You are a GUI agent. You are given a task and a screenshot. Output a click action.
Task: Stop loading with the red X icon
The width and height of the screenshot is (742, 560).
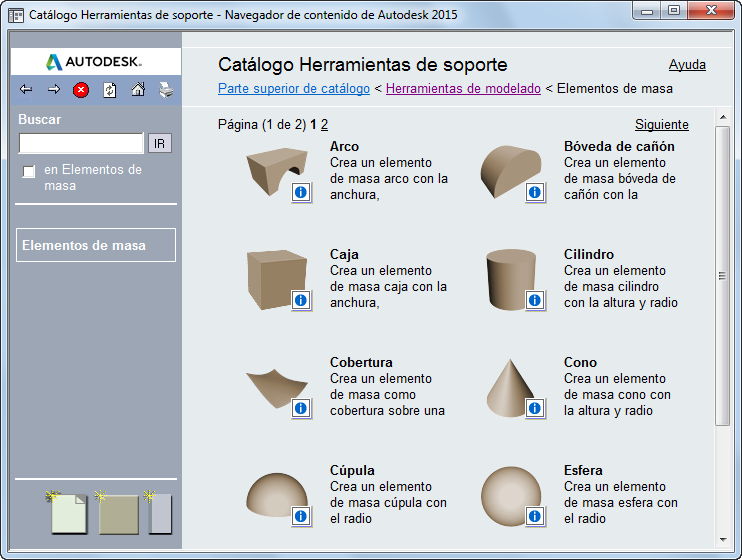click(x=81, y=89)
